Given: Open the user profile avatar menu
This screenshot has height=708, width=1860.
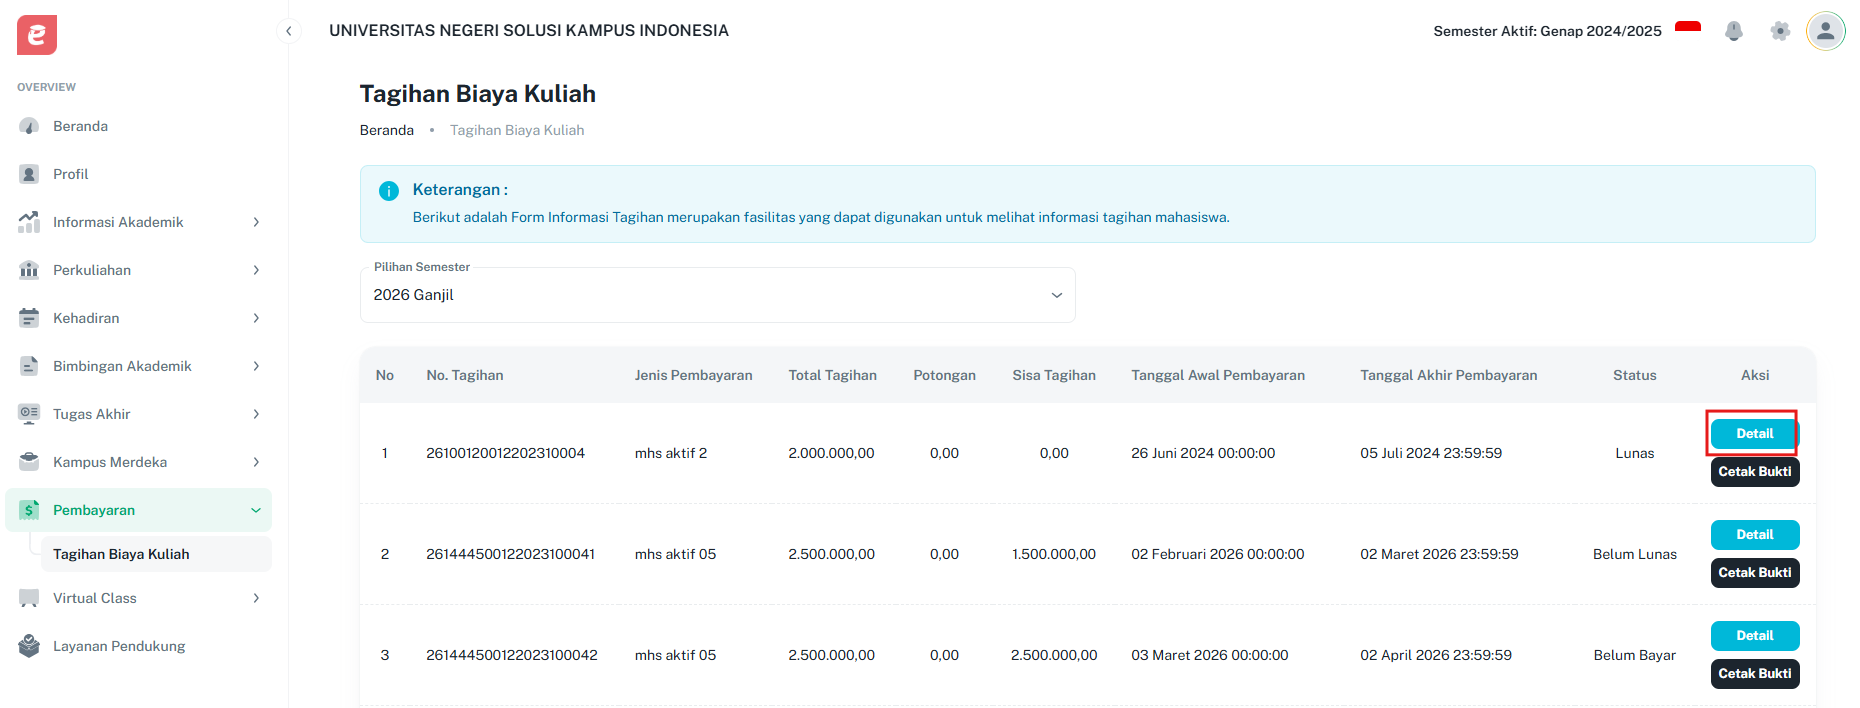Looking at the screenshot, I should [x=1825, y=31].
